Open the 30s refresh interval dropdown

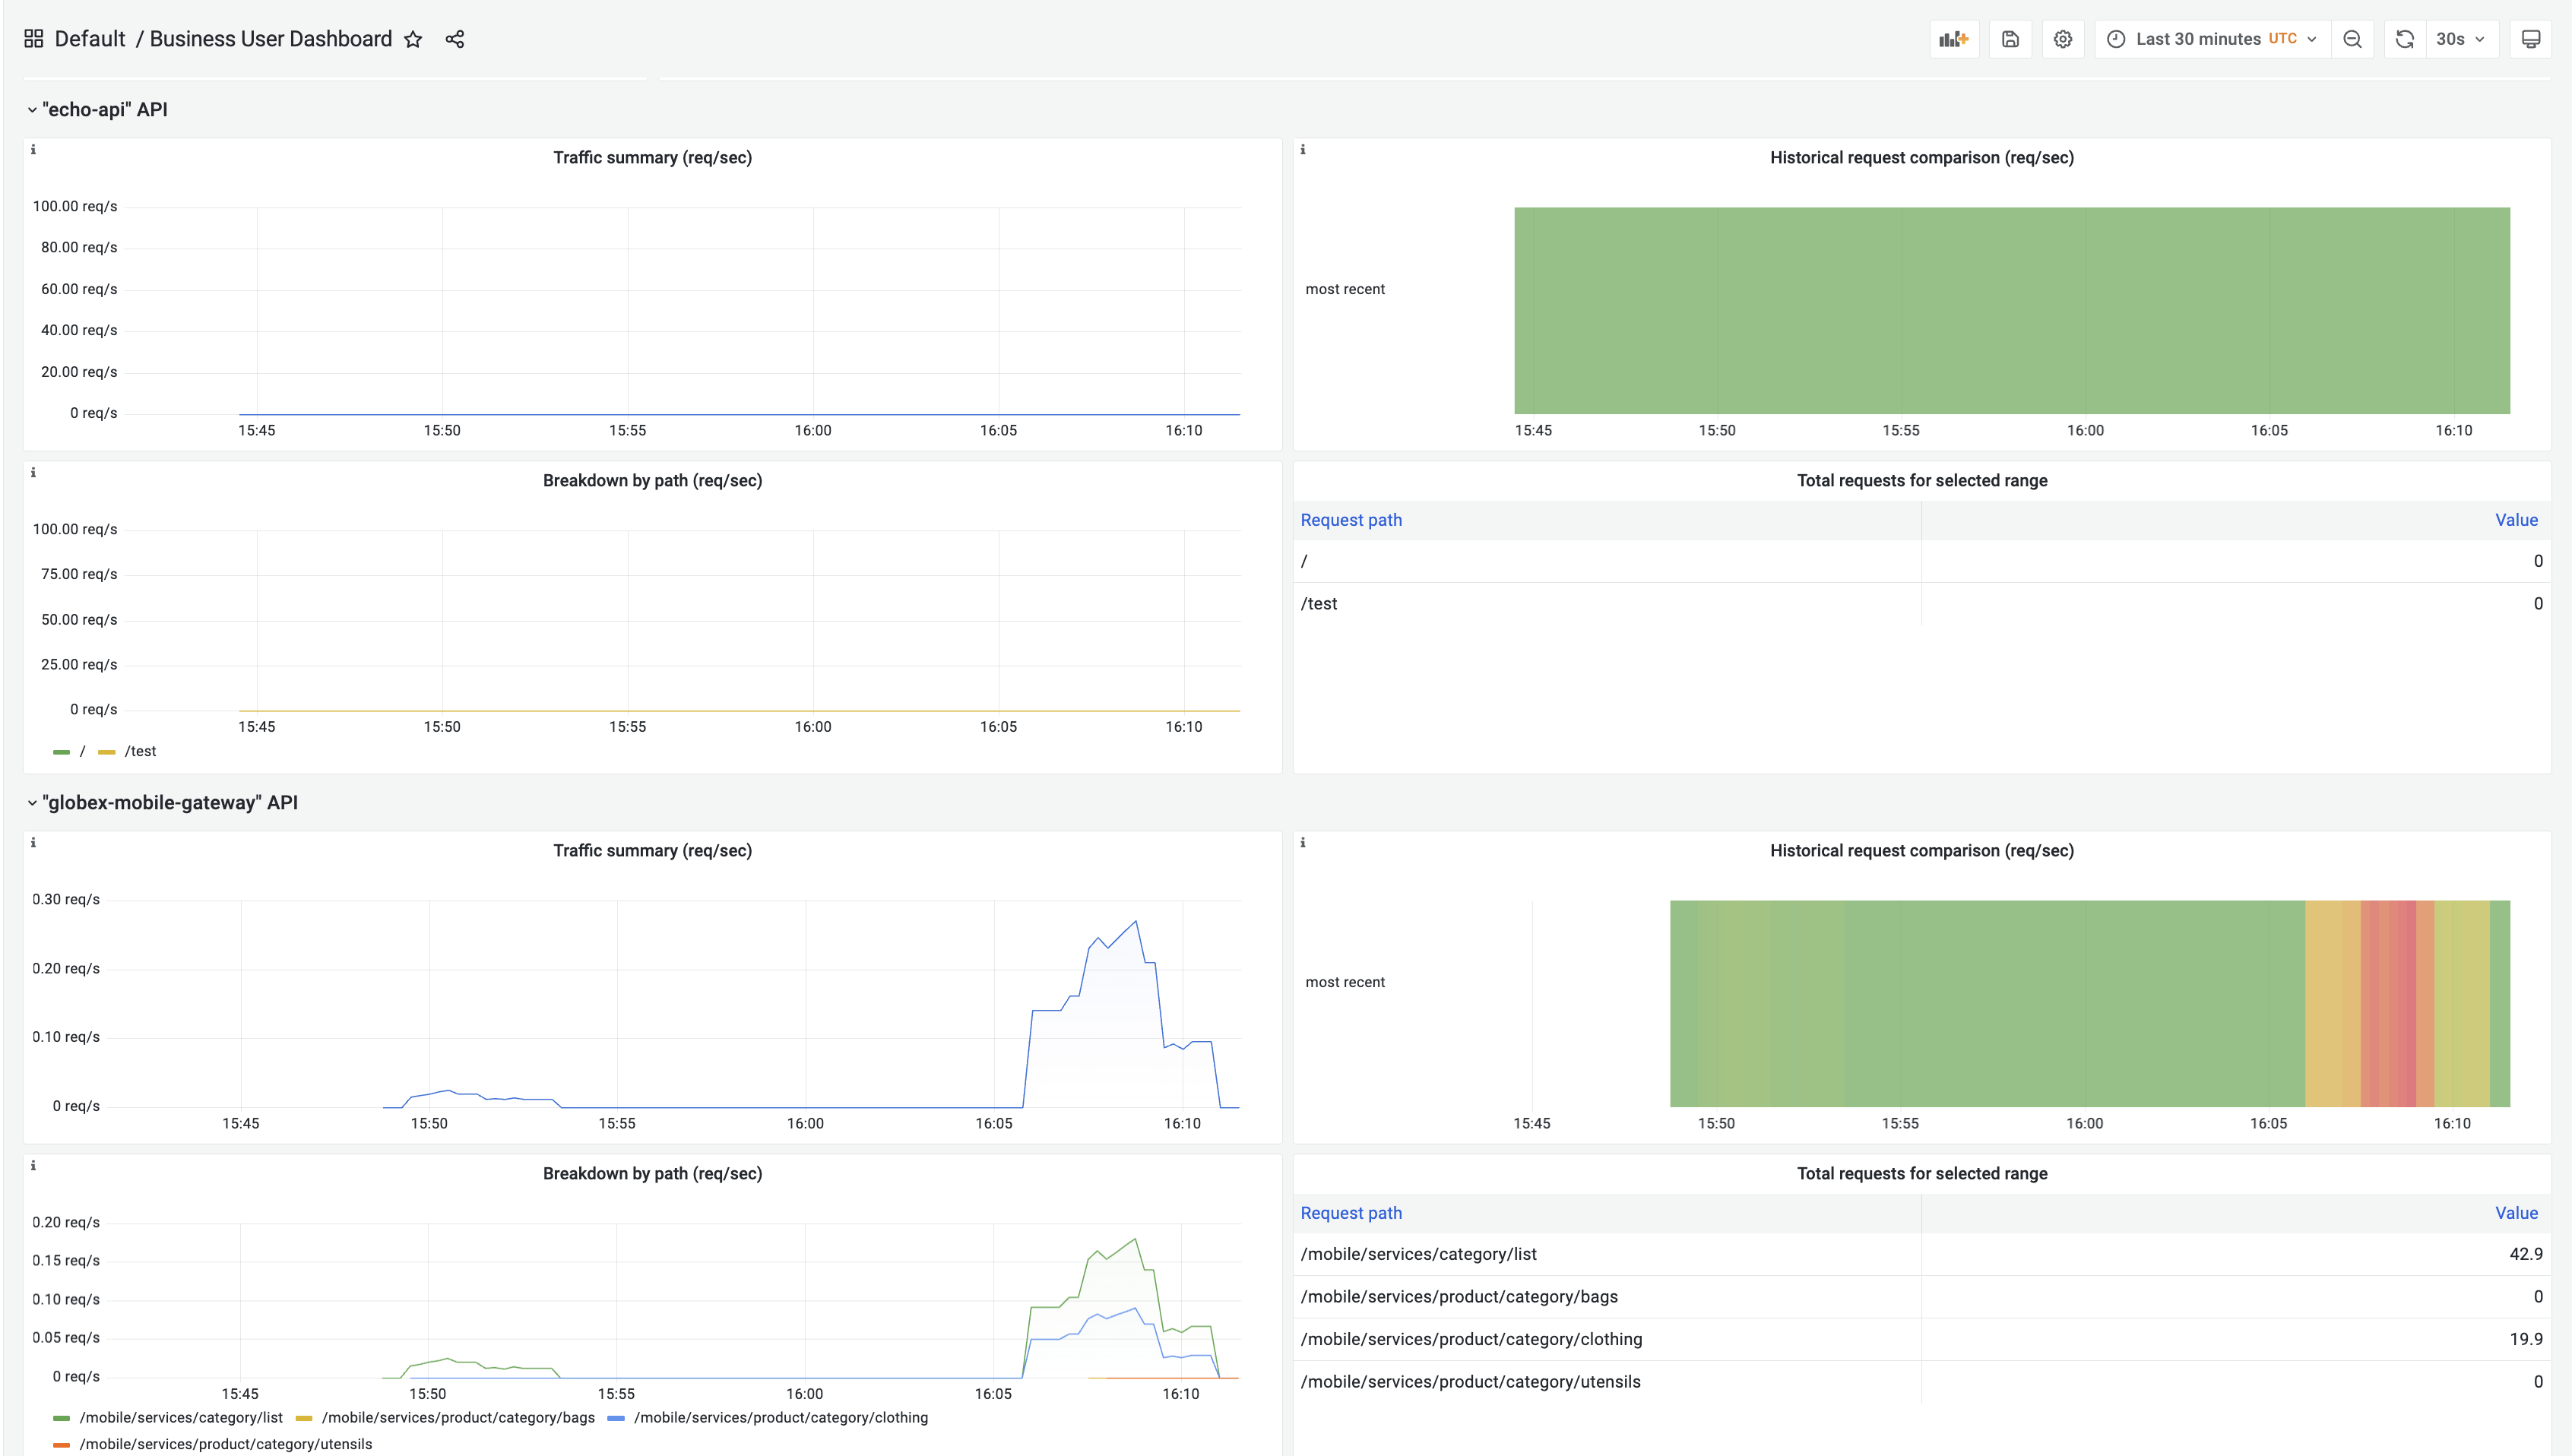click(x=2462, y=39)
